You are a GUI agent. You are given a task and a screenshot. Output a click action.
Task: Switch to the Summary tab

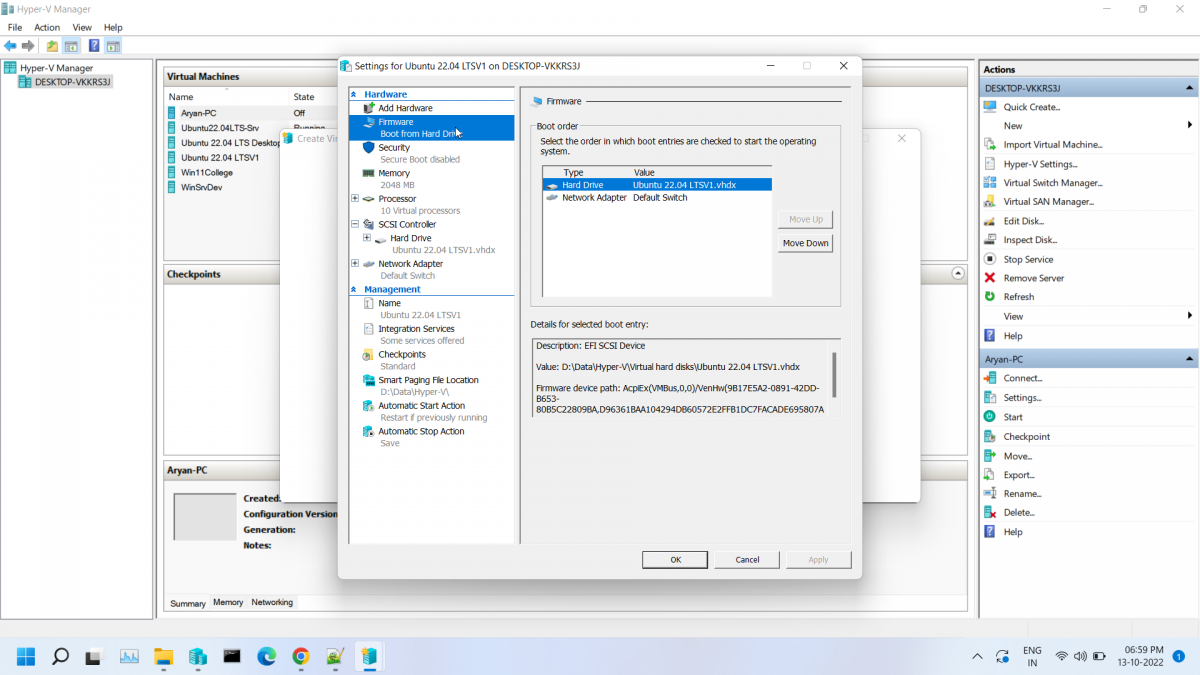pos(188,603)
